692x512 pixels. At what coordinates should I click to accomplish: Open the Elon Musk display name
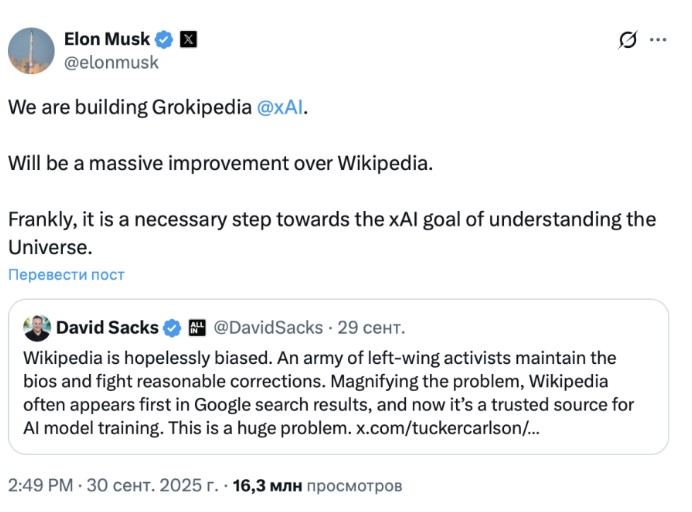[107, 40]
